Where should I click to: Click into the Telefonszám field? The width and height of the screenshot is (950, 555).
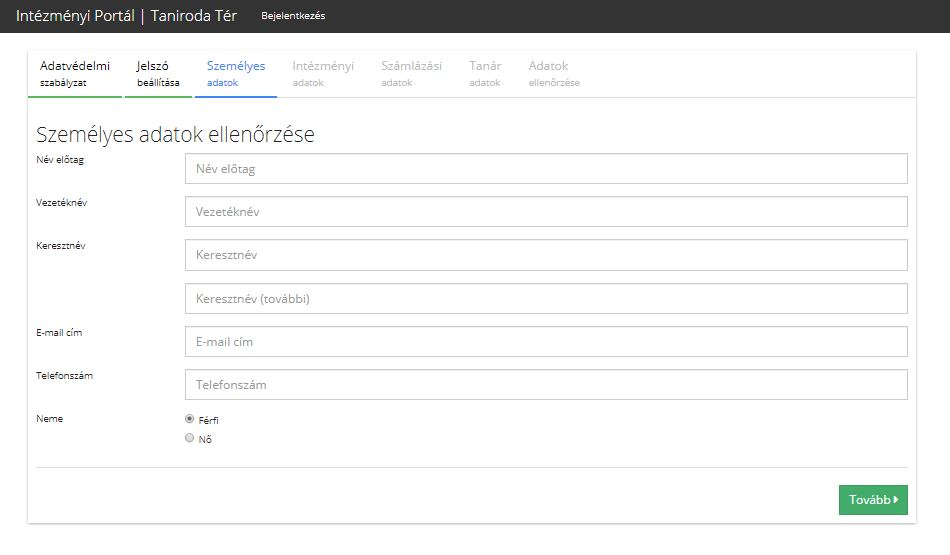tap(546, 385)
